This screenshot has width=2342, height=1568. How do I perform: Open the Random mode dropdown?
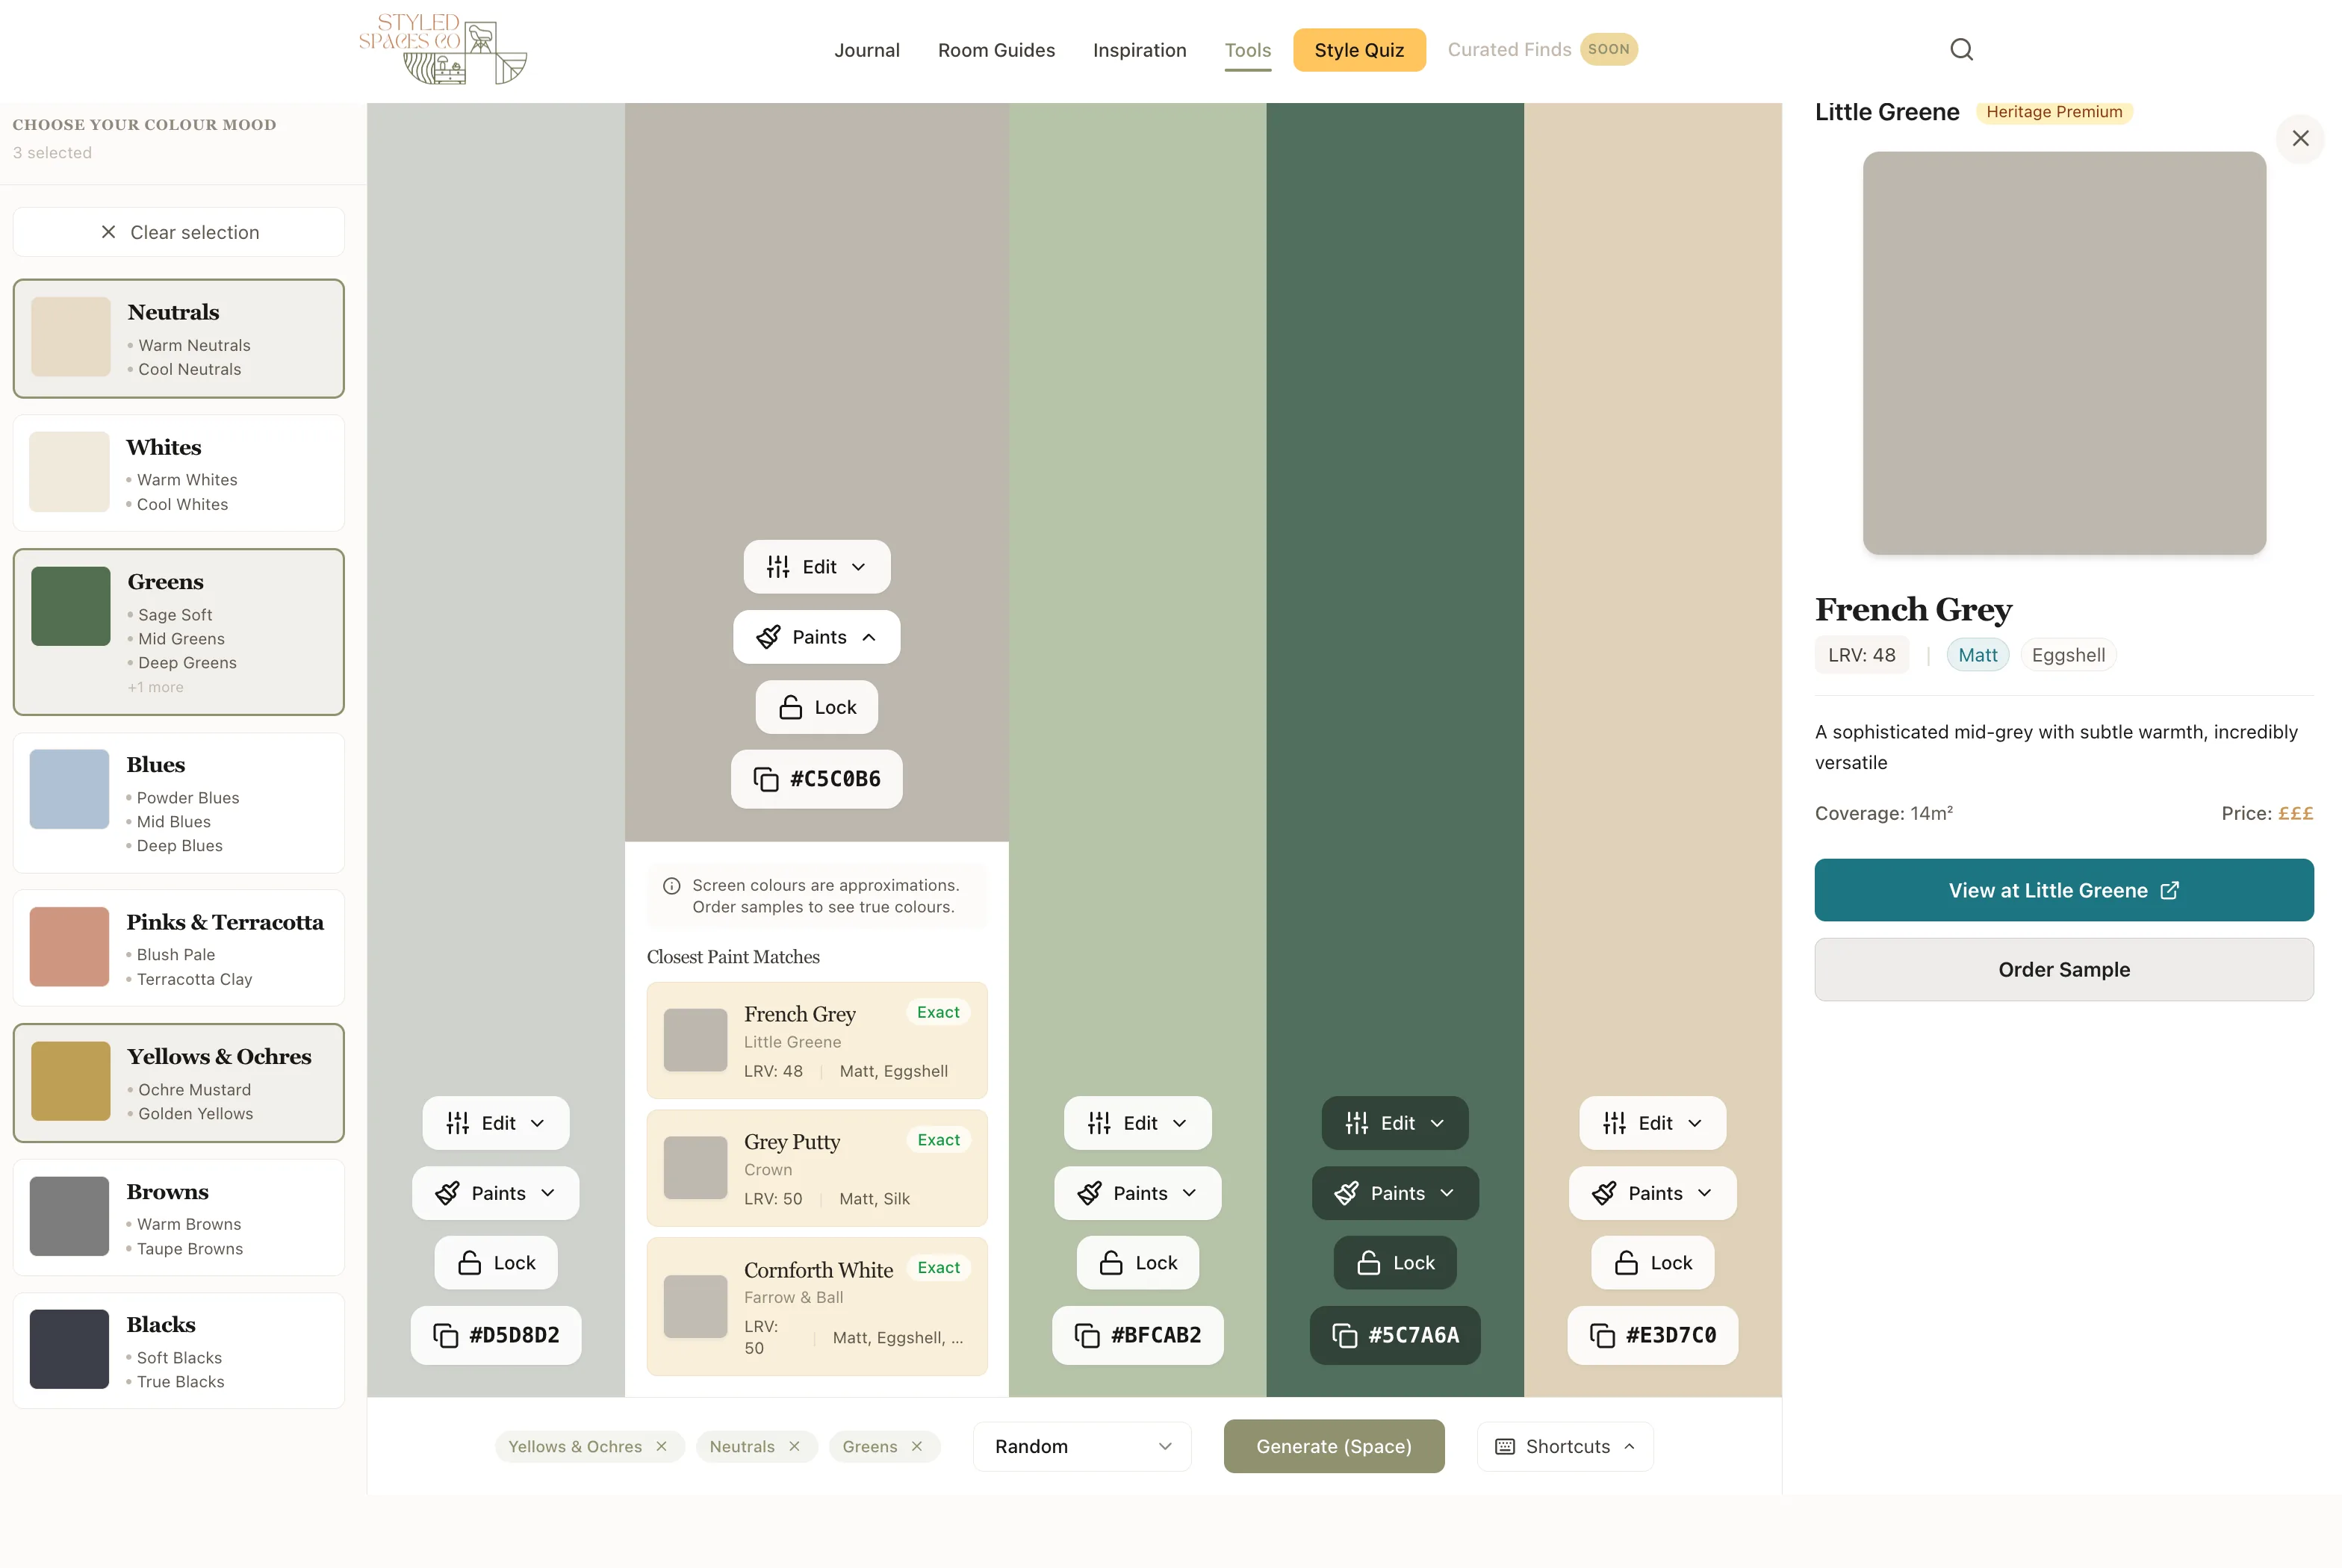point(1082,1446)
